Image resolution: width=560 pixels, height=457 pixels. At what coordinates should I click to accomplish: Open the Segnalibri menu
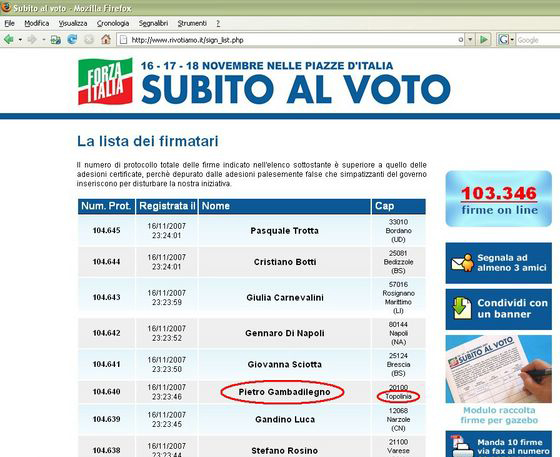point(153,23)
